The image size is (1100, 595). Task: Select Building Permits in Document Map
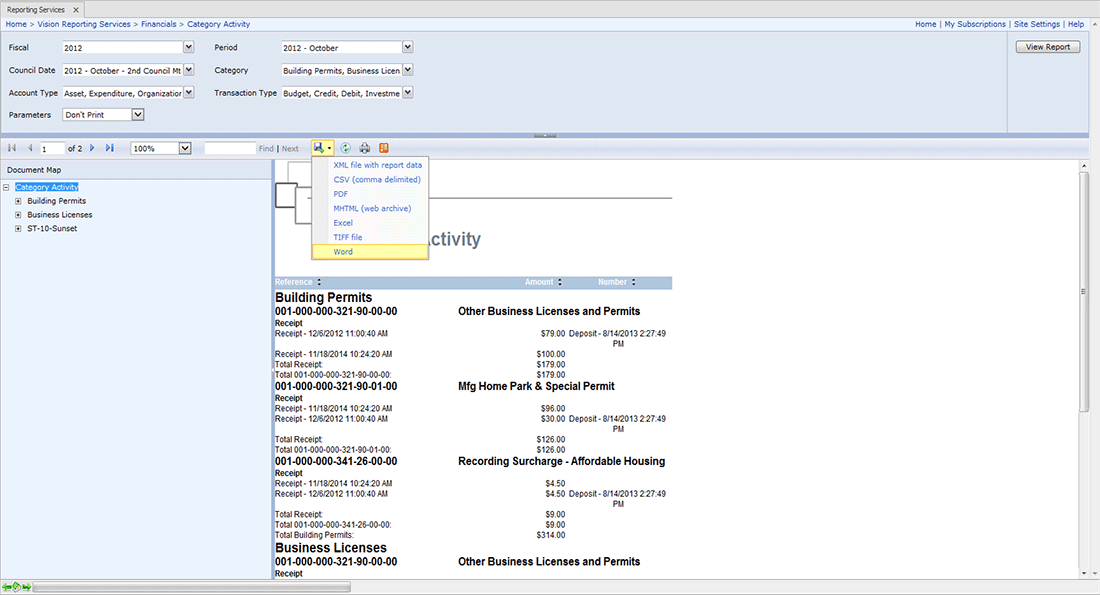click(56, 201)
